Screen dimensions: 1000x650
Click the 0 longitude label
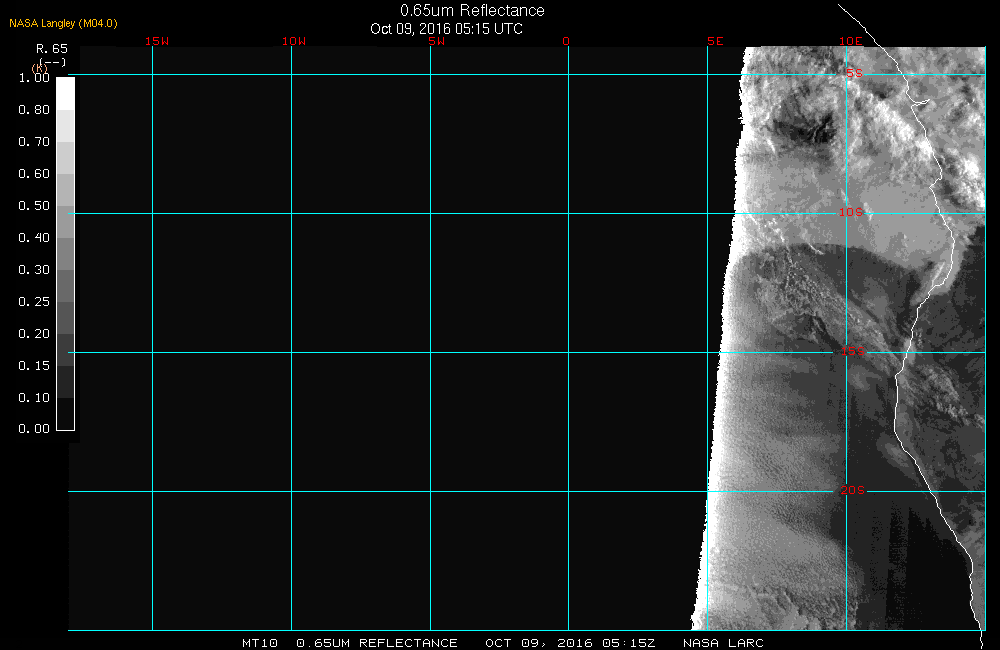566,41
